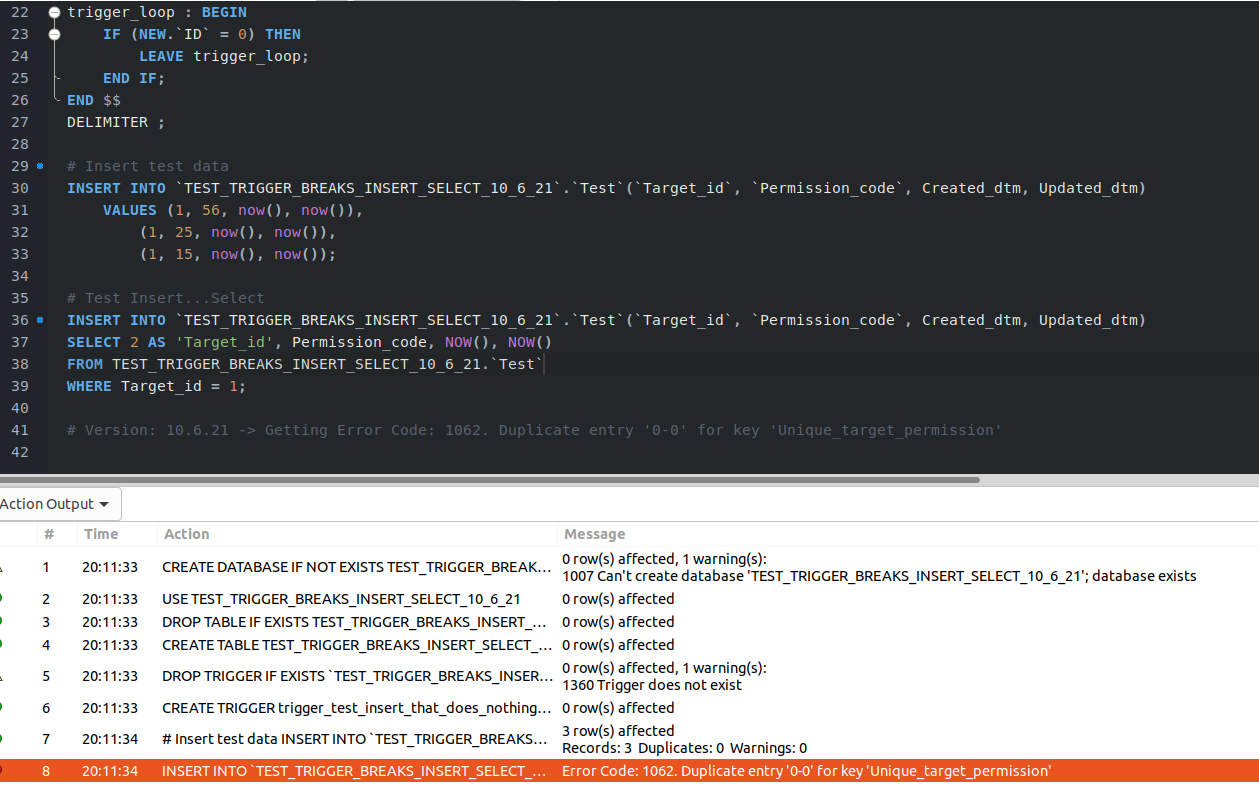Click the warning icon for action row 1

(x=2, y=568)
